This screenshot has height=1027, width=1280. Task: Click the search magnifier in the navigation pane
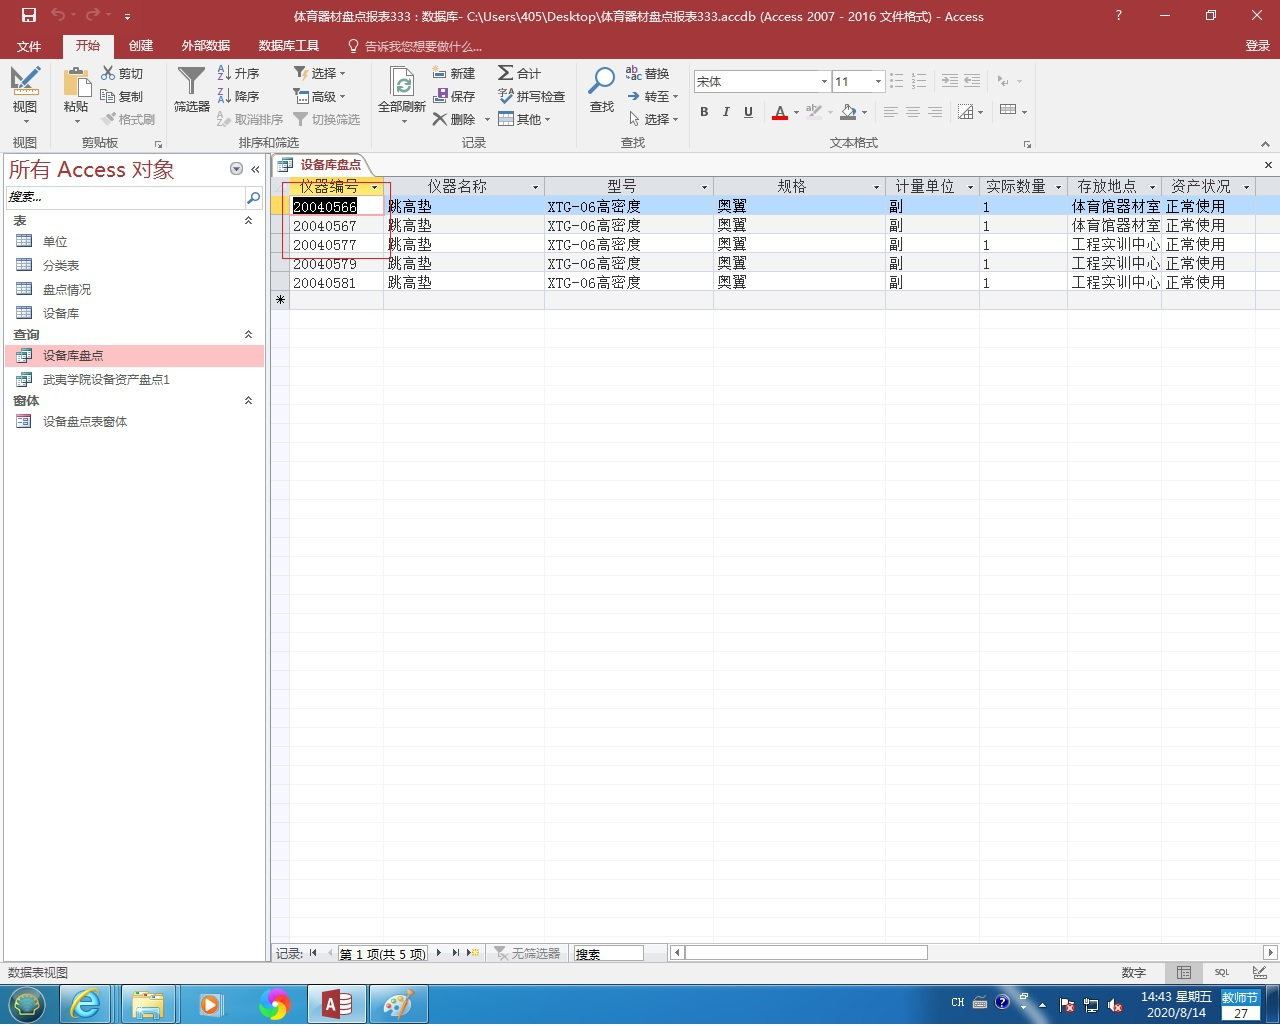click(254, 197)
